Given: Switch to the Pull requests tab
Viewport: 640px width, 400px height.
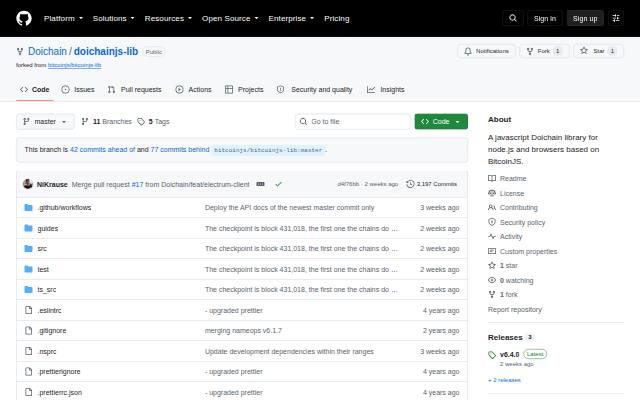Looking at the screenshot, I should coord(134,89).
